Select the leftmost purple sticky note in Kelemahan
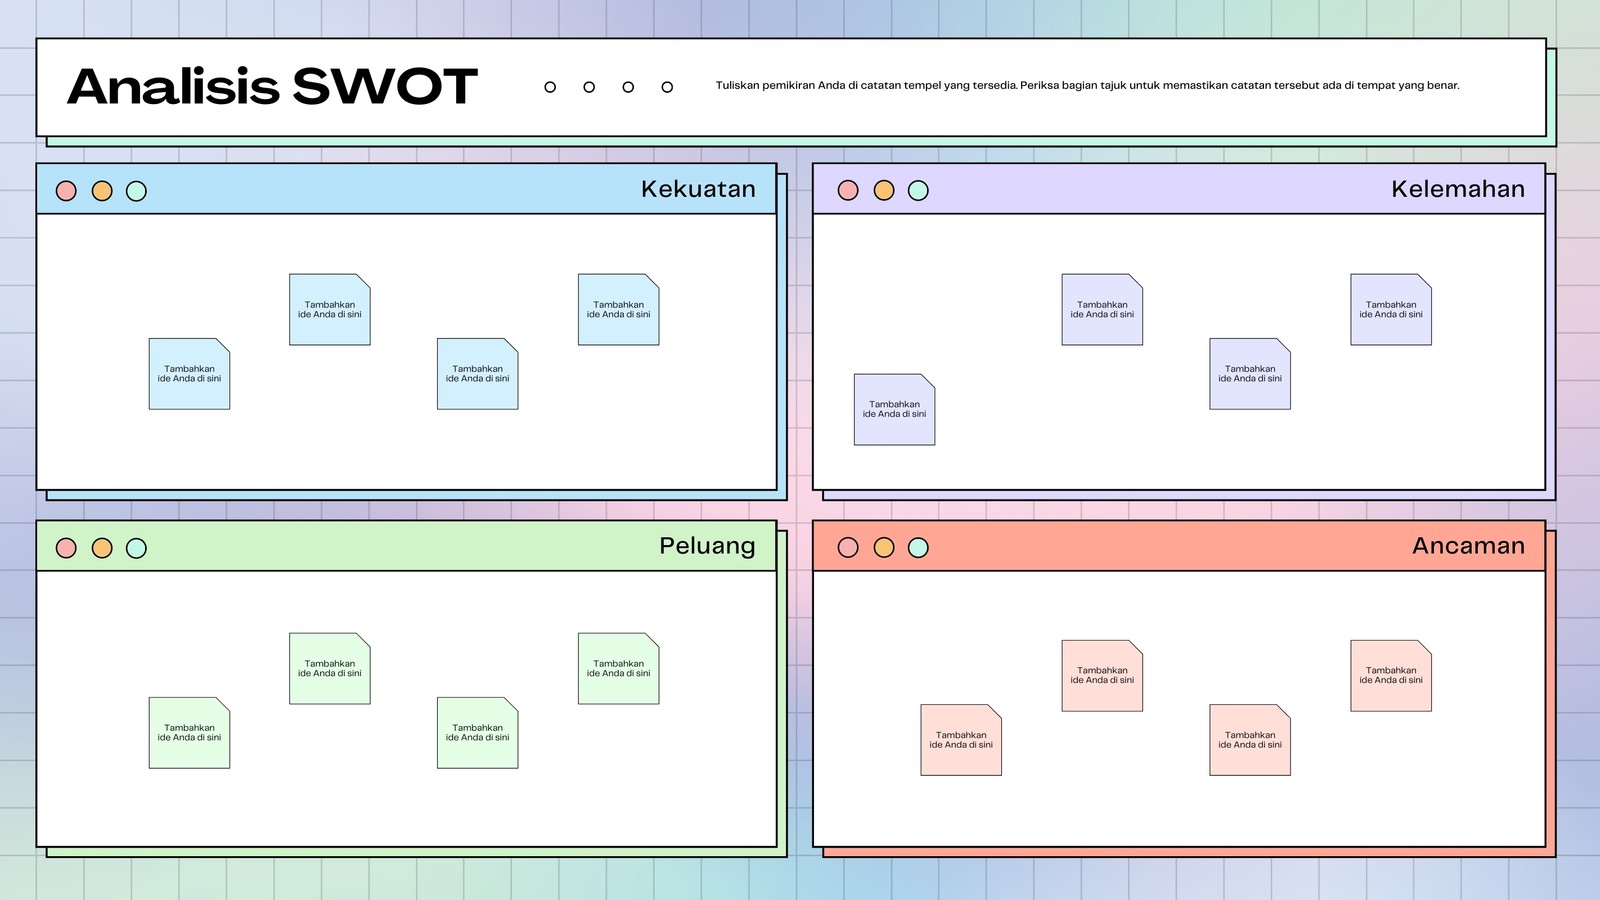The height and width of the screenshot is (900, 1600). [894, 410]
